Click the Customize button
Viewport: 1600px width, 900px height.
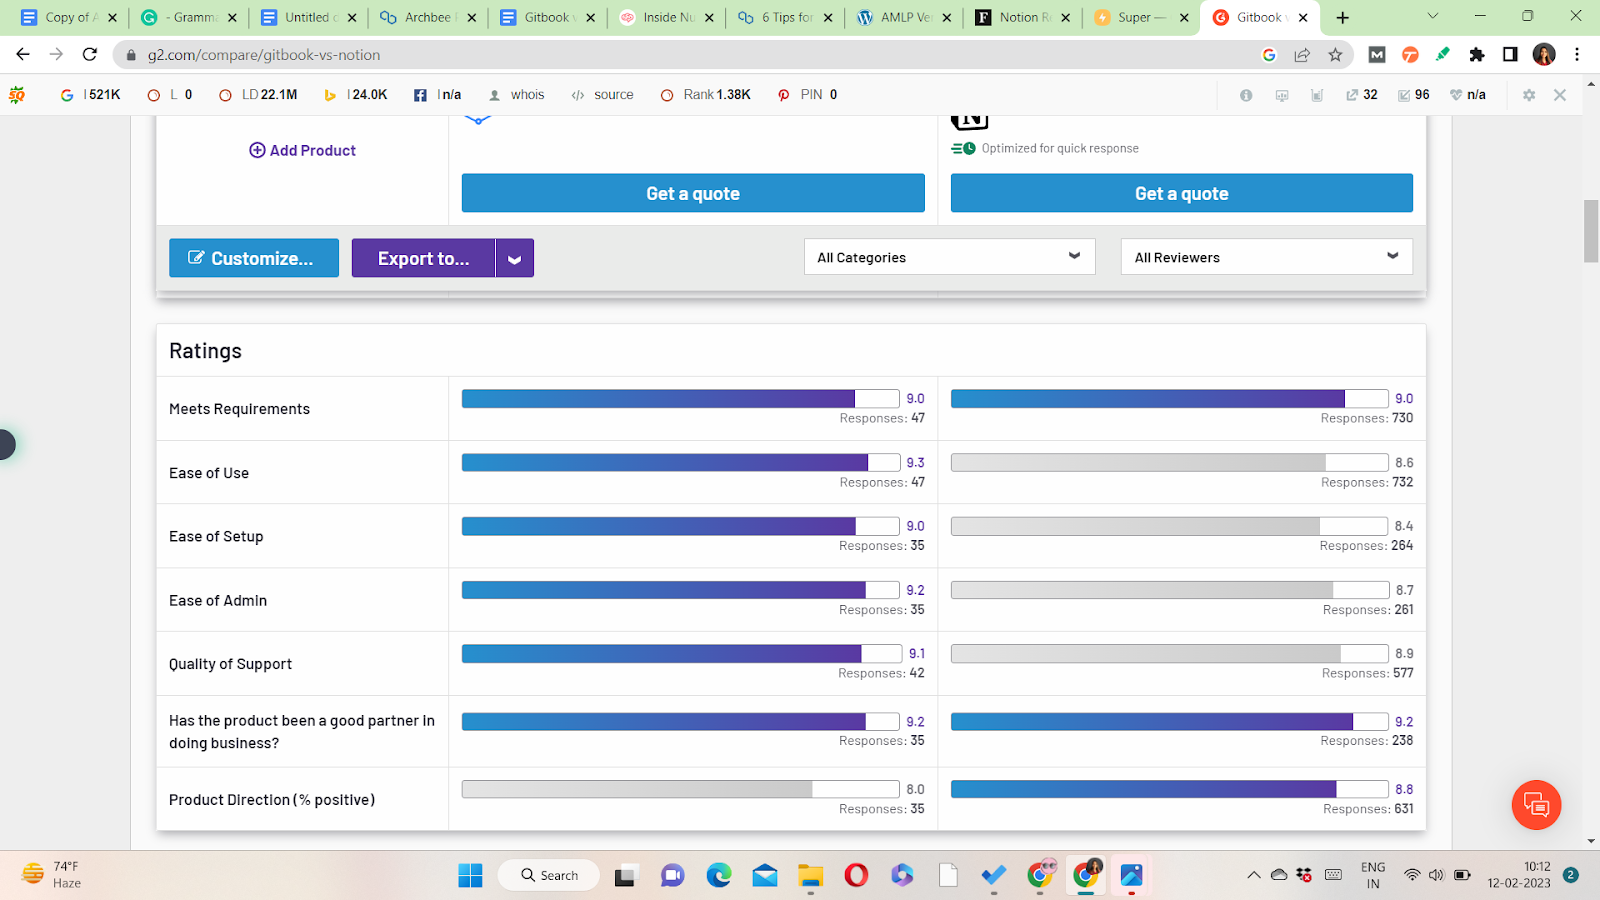coord(253,258)
